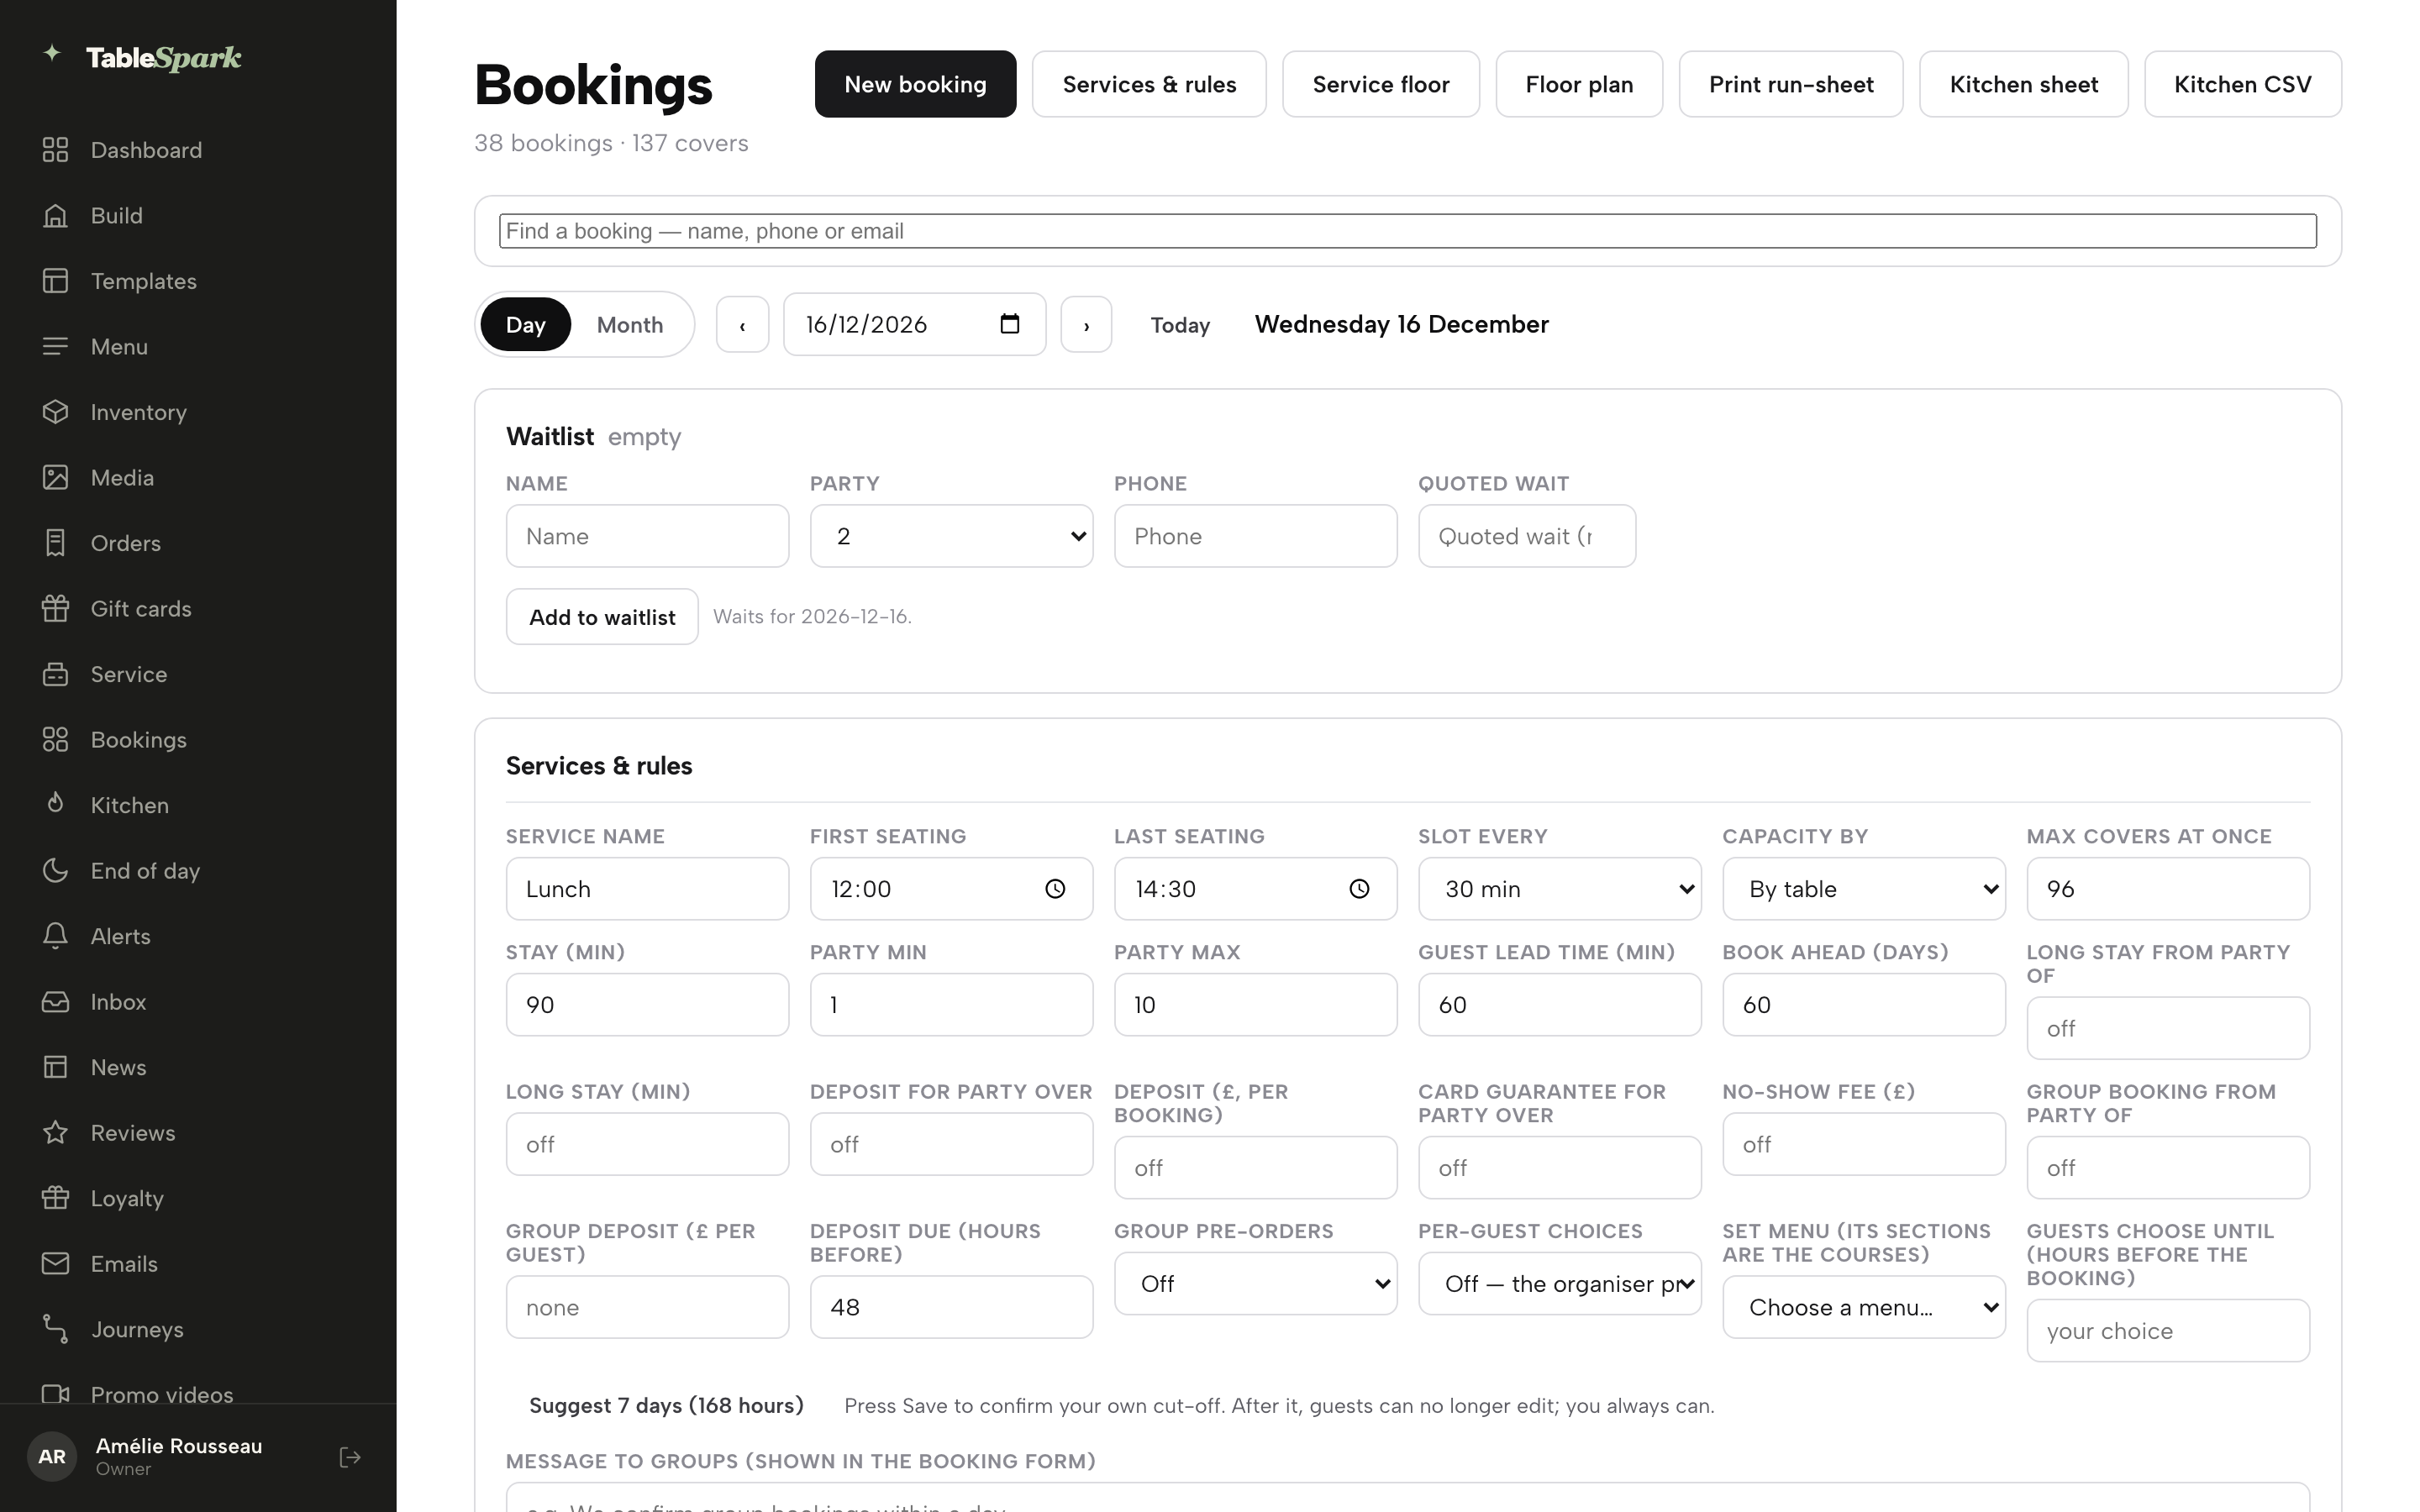The image size is (2420, 1512).
Task: Click Add to waitlist
Action: (x=602, y=617)
